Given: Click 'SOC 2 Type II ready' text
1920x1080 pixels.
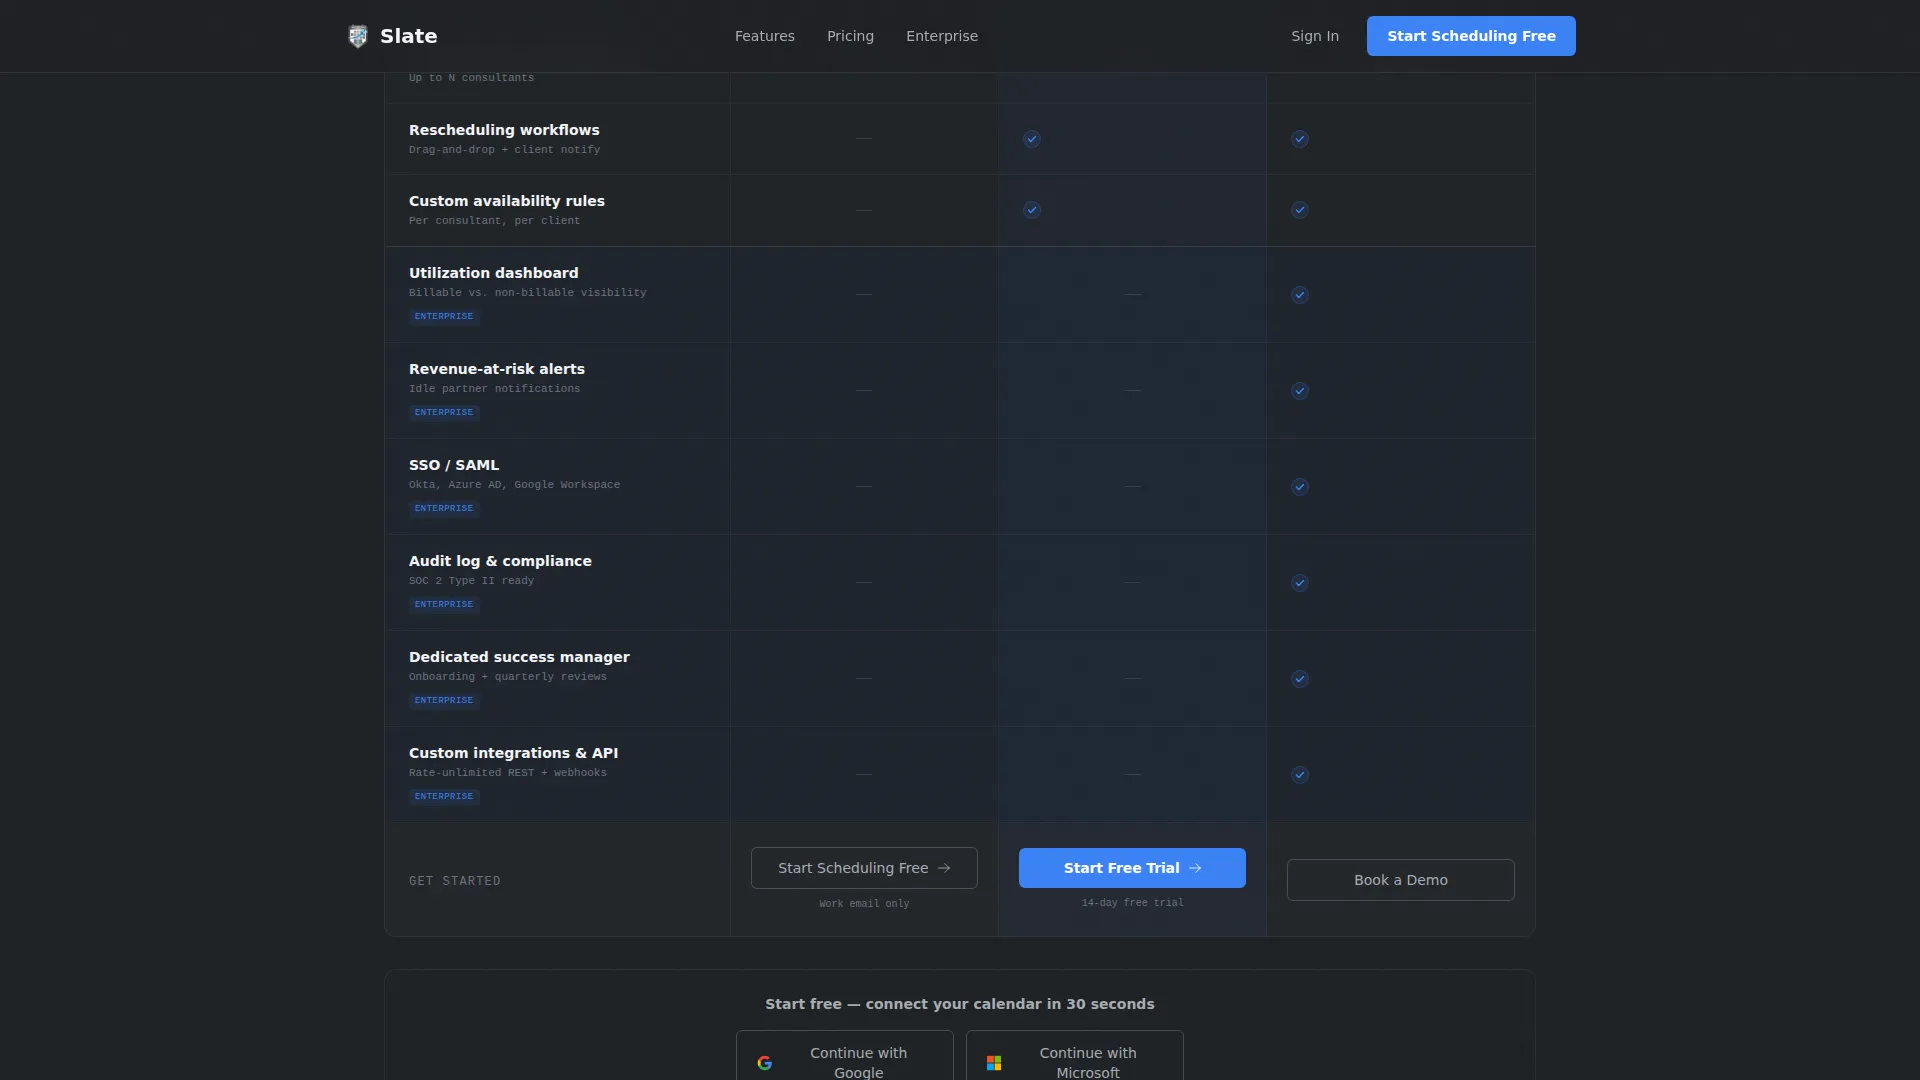Looking at the screenshot, I should [471, 581].
